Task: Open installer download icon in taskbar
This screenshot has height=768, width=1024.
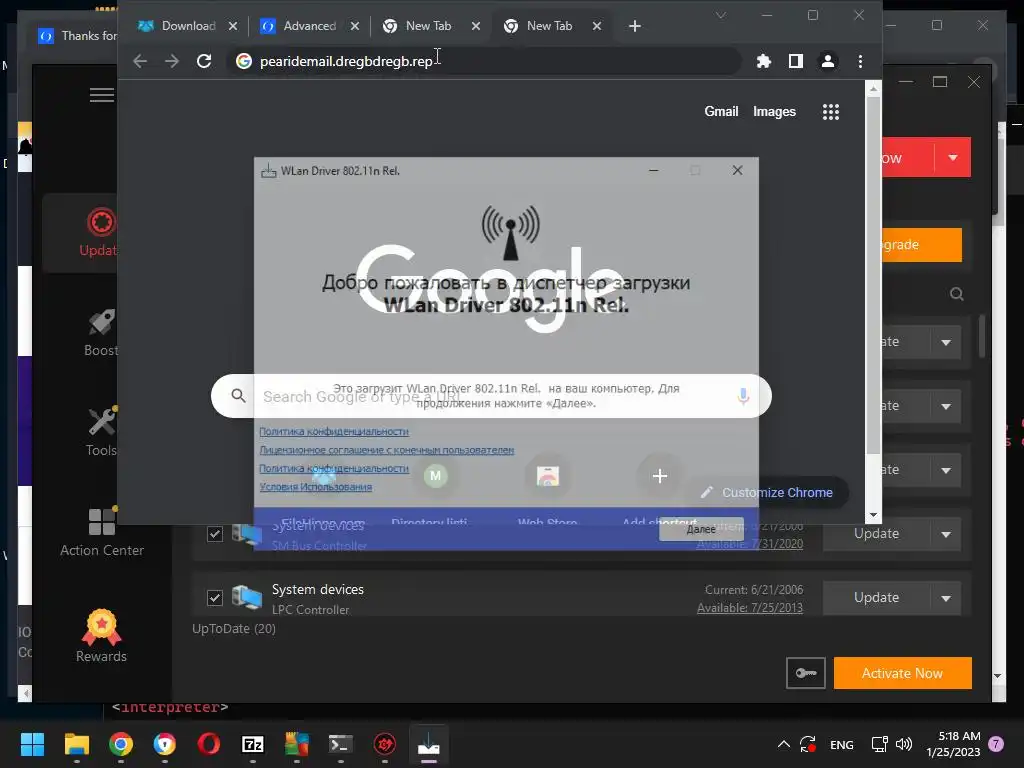Action: pos(428,744)
